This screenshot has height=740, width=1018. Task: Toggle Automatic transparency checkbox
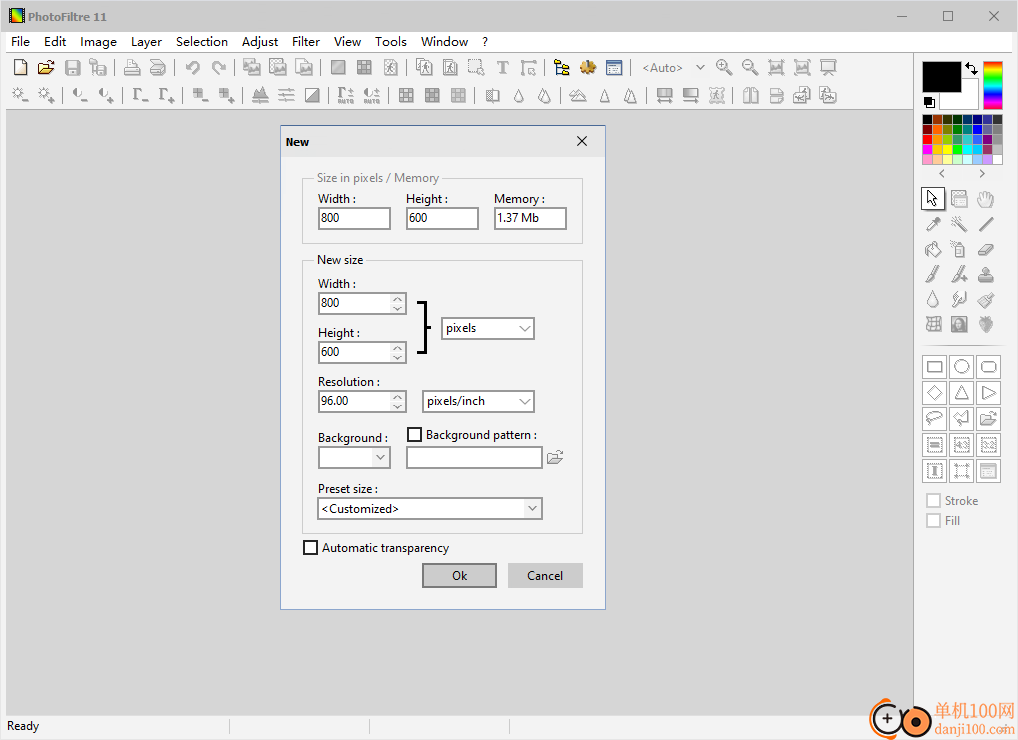coord(310,548)
